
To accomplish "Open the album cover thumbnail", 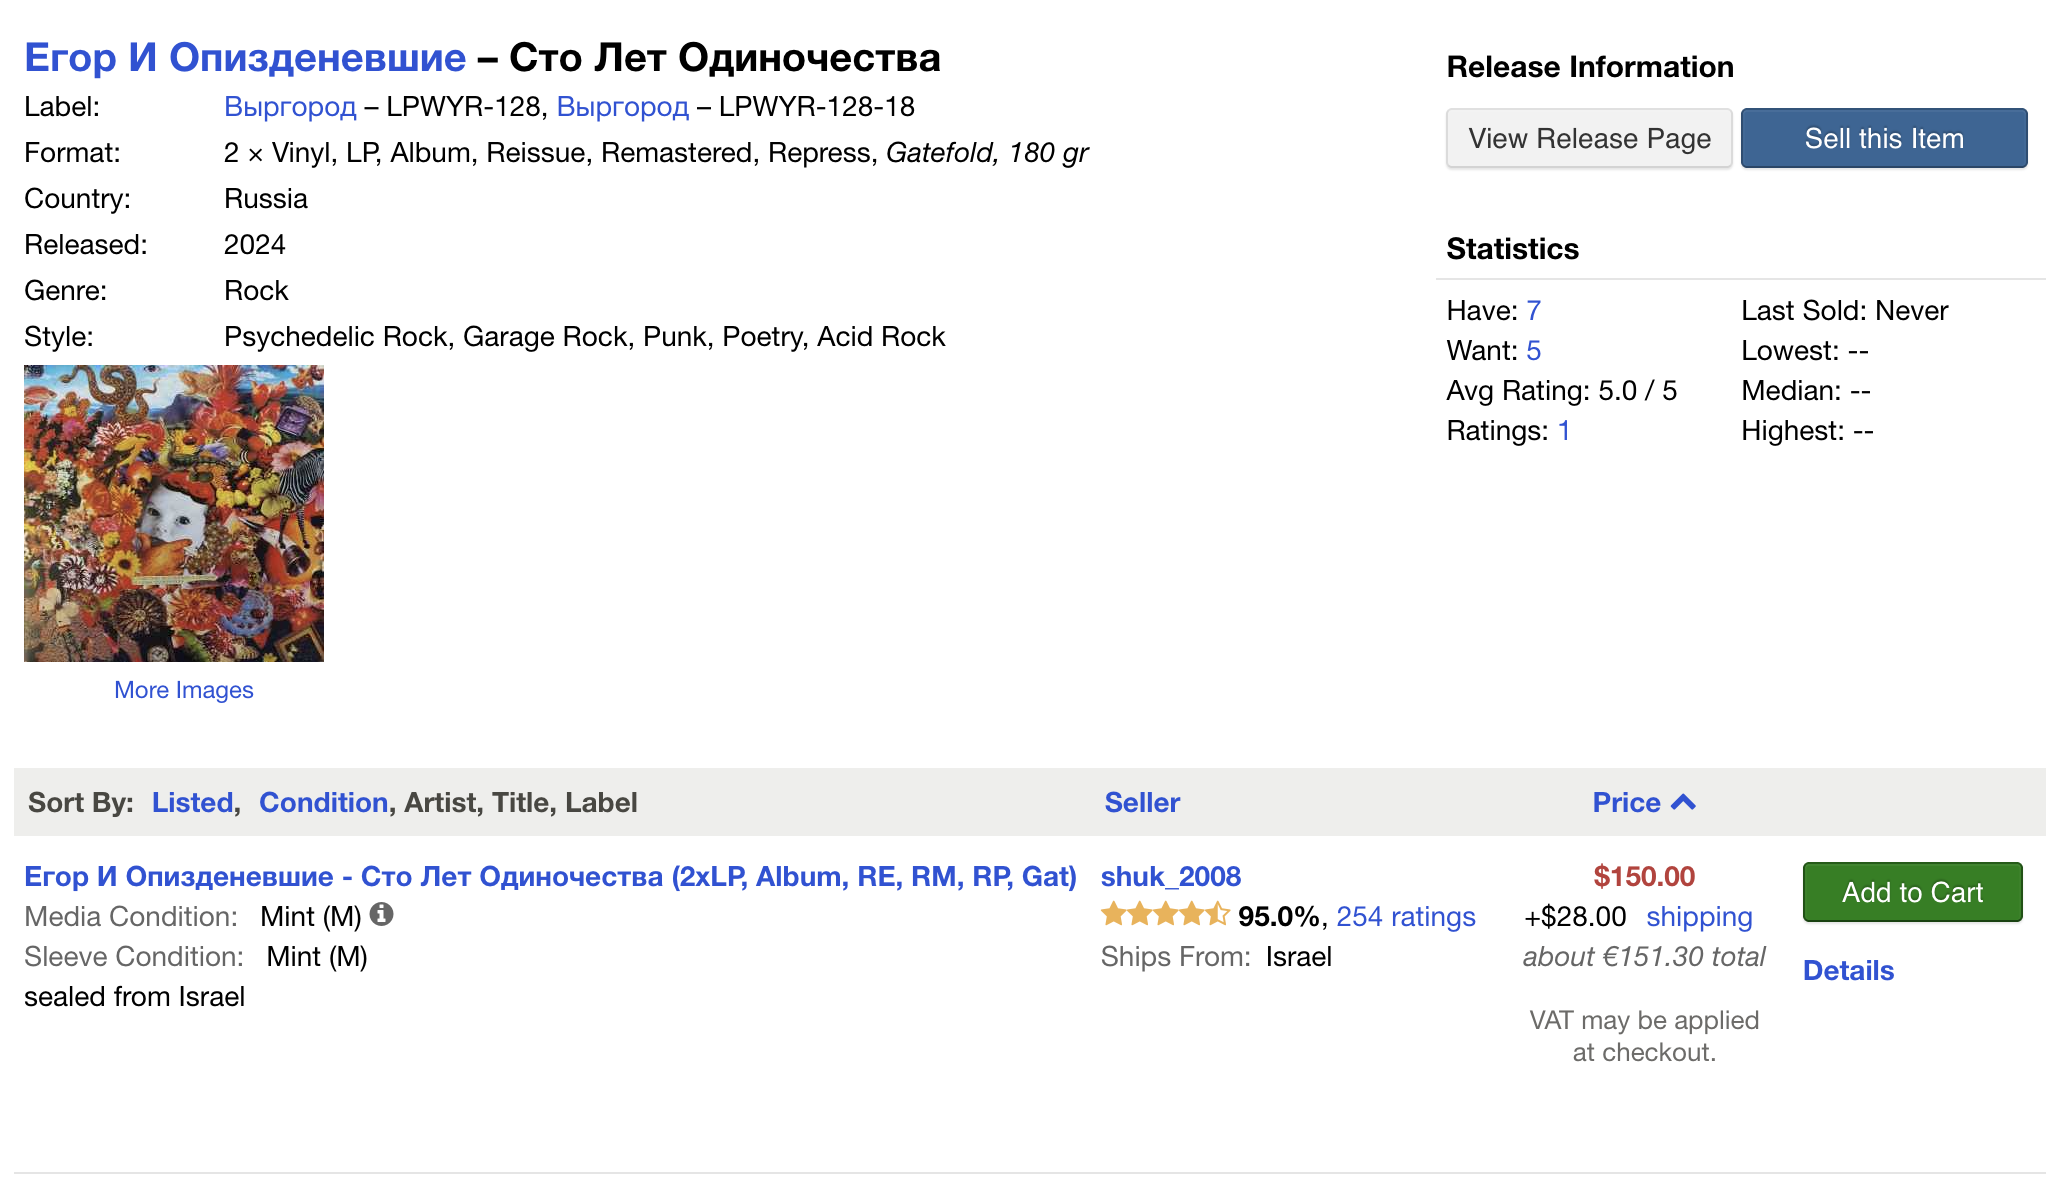I will (x=174, y=513).
